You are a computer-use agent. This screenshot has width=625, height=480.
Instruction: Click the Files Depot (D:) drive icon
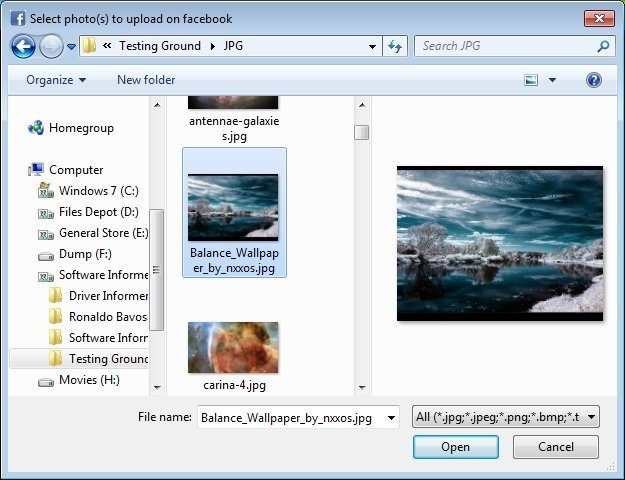click(x=45, y=214)
